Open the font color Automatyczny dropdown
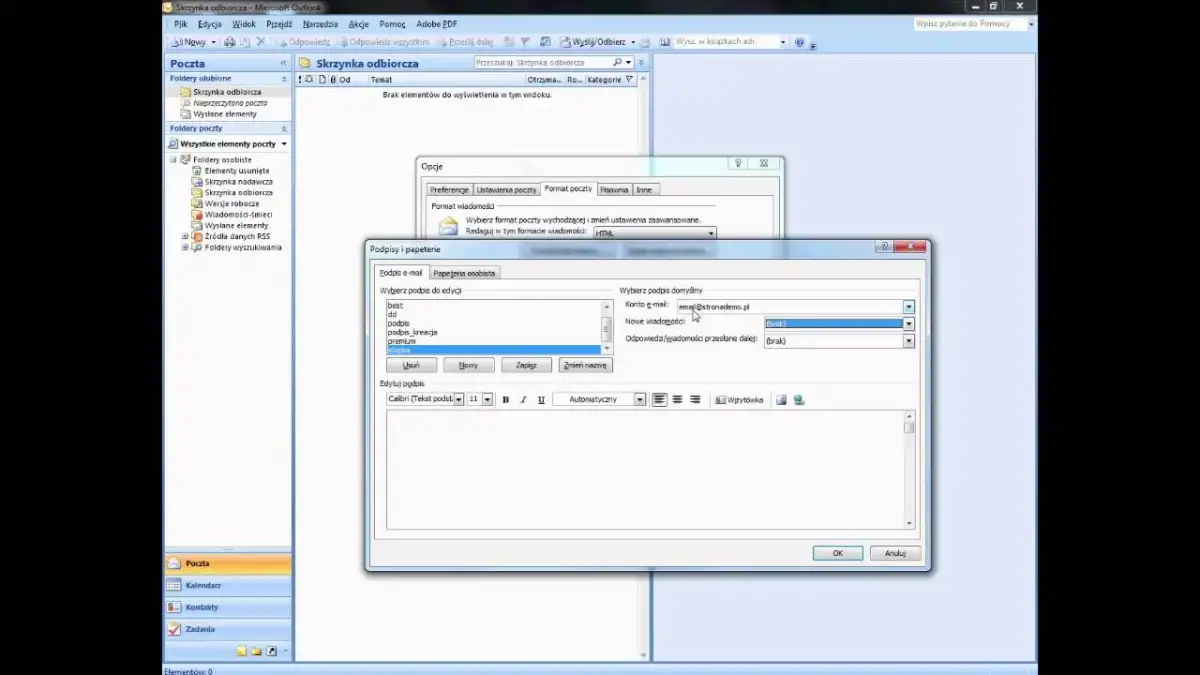 pyautogui.click(x=639, y=400)
